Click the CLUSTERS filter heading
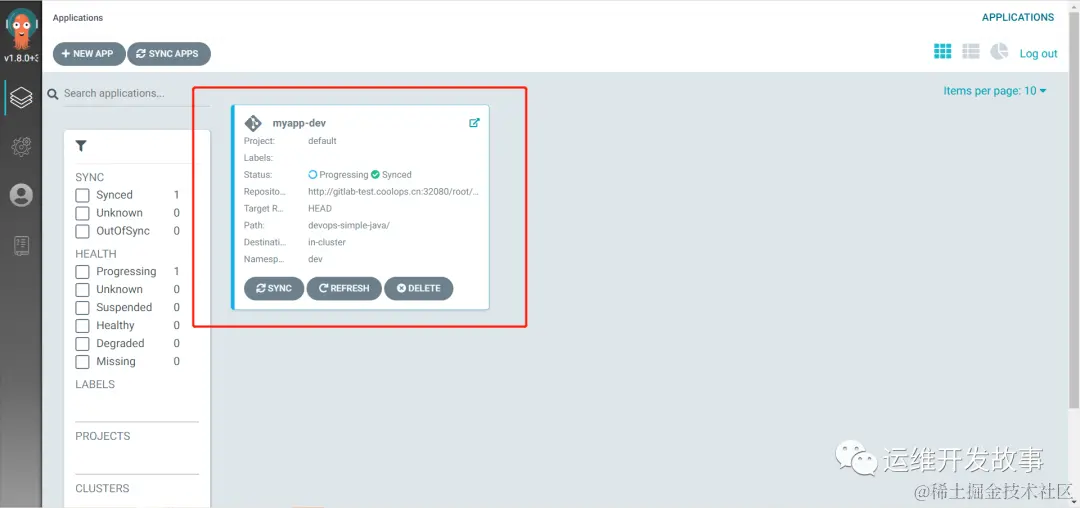1080x508 pixels. click(102, 489)
